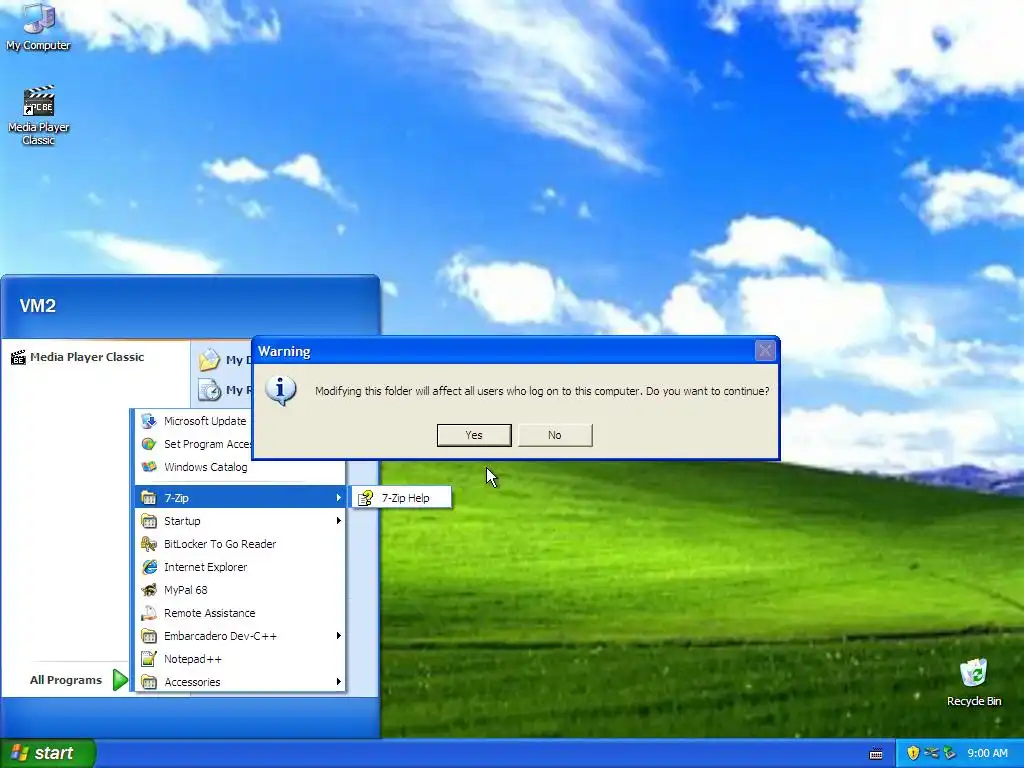This screenshot has width=1024, height=768.
Task: Open Microsoft Update from All Programs
Action: click(204, 421)
